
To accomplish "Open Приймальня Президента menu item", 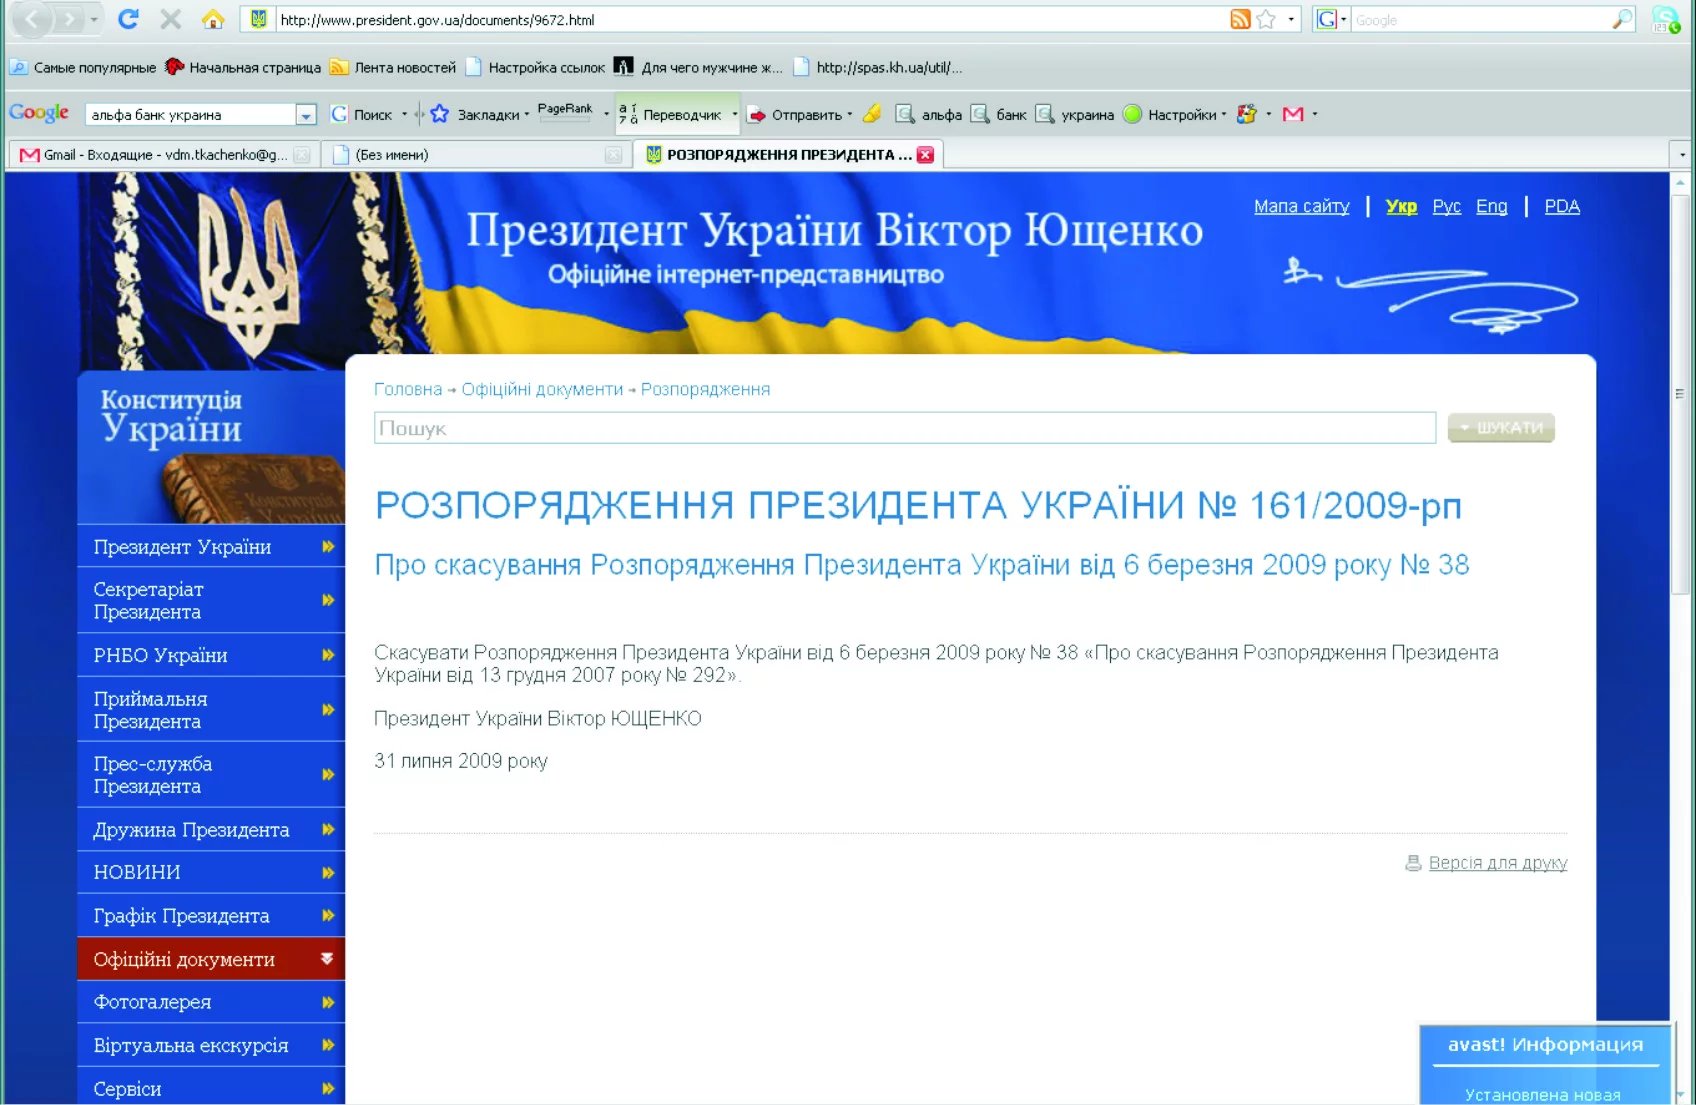I will [x=211, y=710].
